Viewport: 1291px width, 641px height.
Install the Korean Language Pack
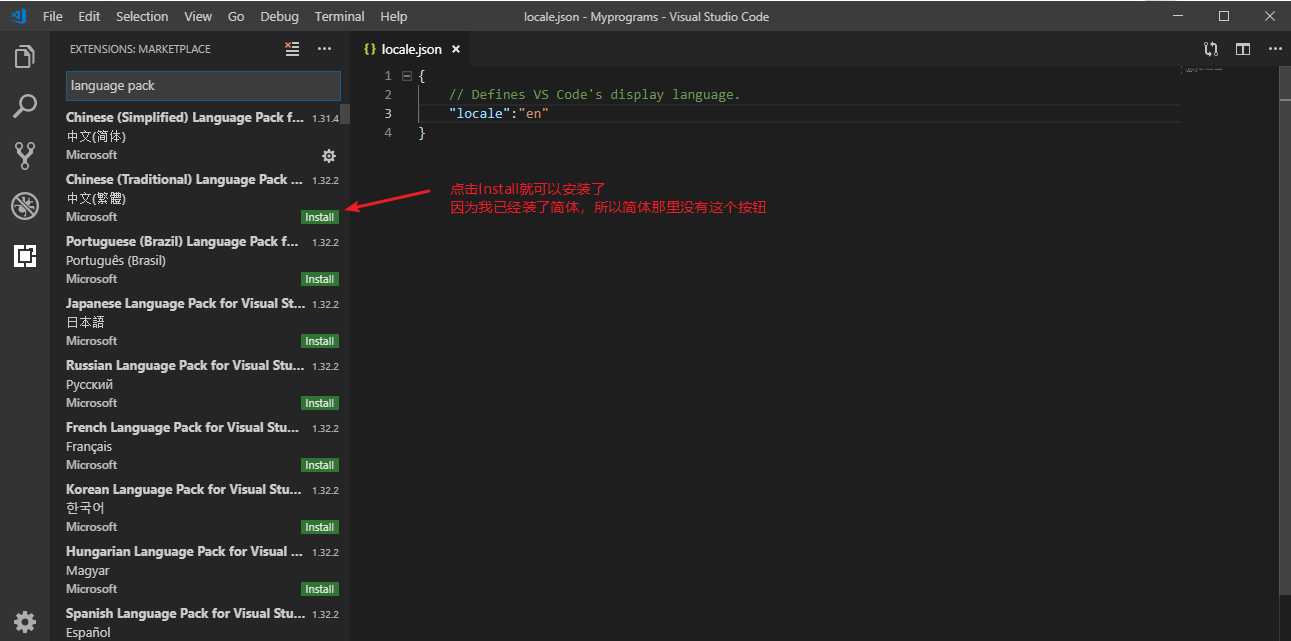coord(320,527)
